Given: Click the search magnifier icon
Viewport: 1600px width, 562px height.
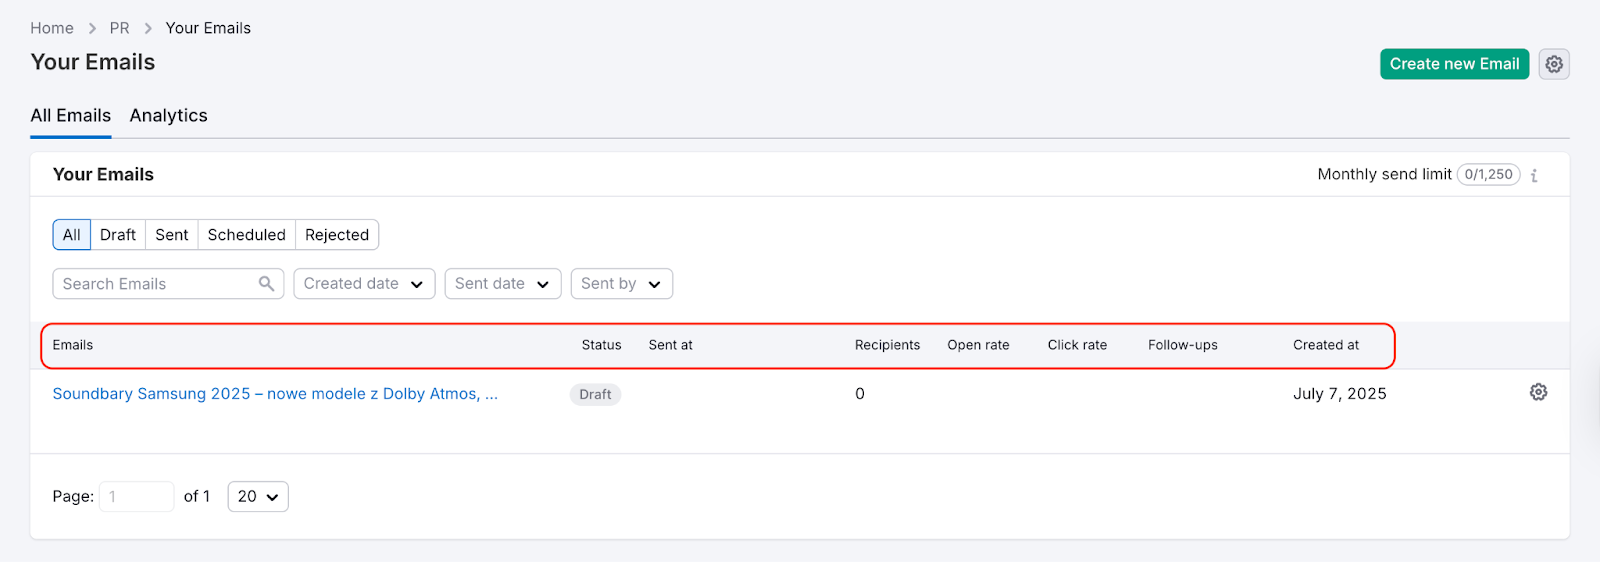Looking at the screenshot, I should coord(266,284).
